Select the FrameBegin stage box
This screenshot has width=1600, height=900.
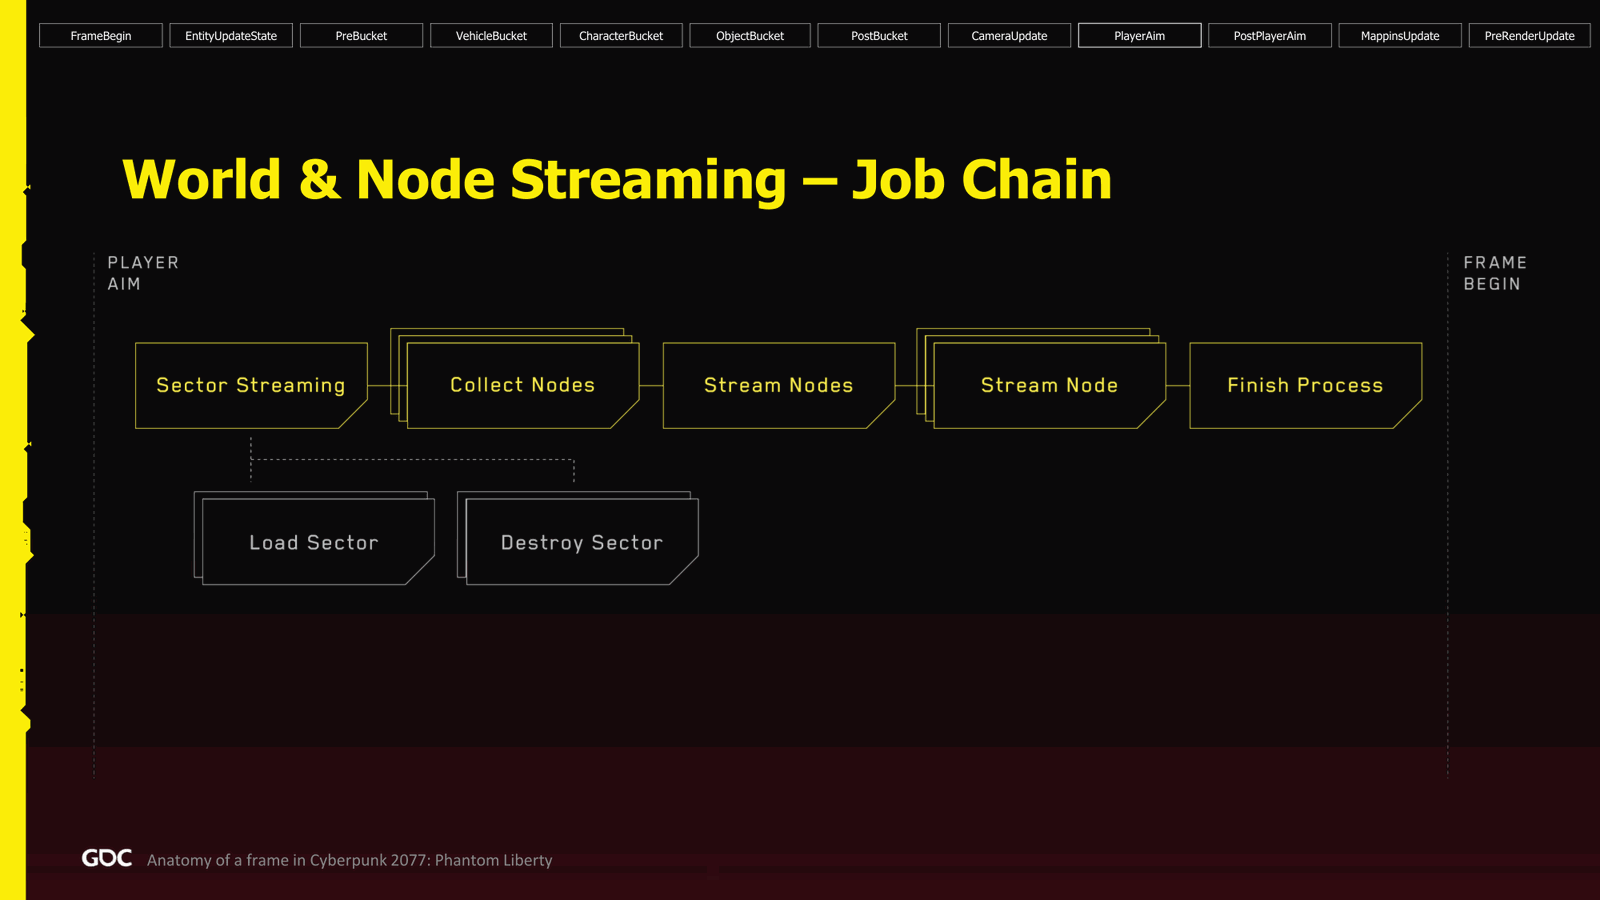coord(101,36)
